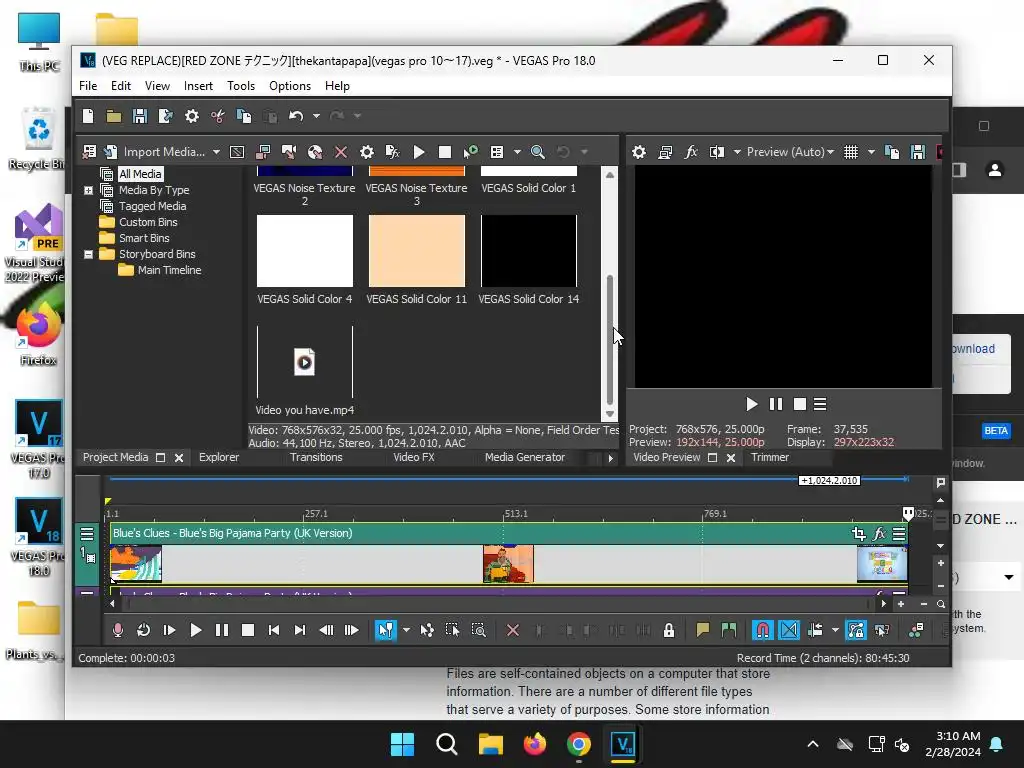The width and height of the screenshot is (1024, 768).
Task: Open project via folder icon in toolbar
Action: pyautogui.click(x=114, y=116)
